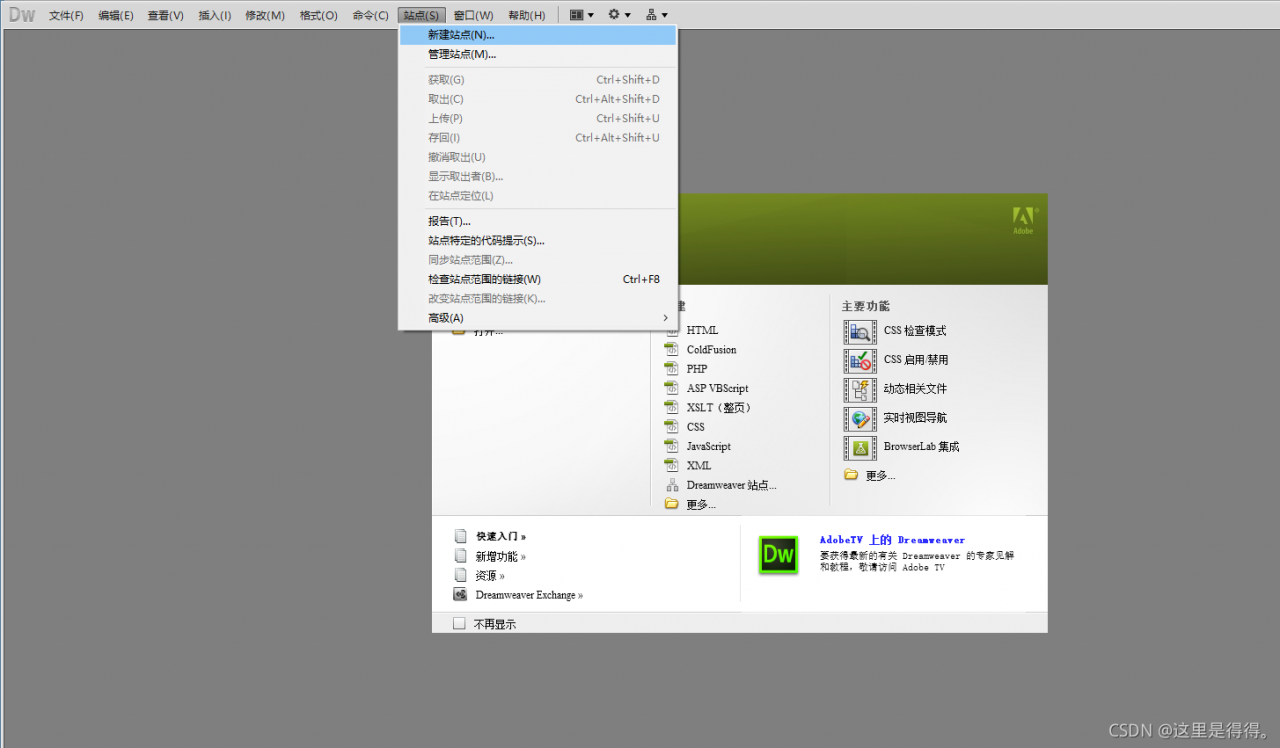Open the 更多... folder below Dreamweaver 站点
The height and width of the screenshot is (748, 1280).
pos(672,504)
